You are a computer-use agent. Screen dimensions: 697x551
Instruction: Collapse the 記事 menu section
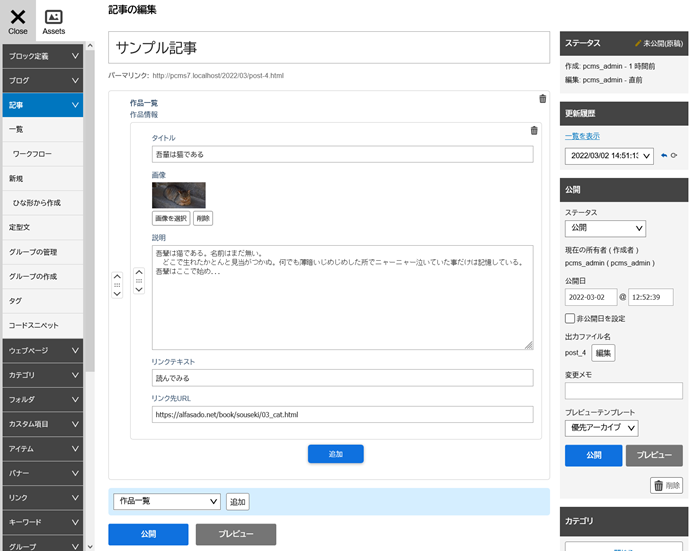point(43,105)
